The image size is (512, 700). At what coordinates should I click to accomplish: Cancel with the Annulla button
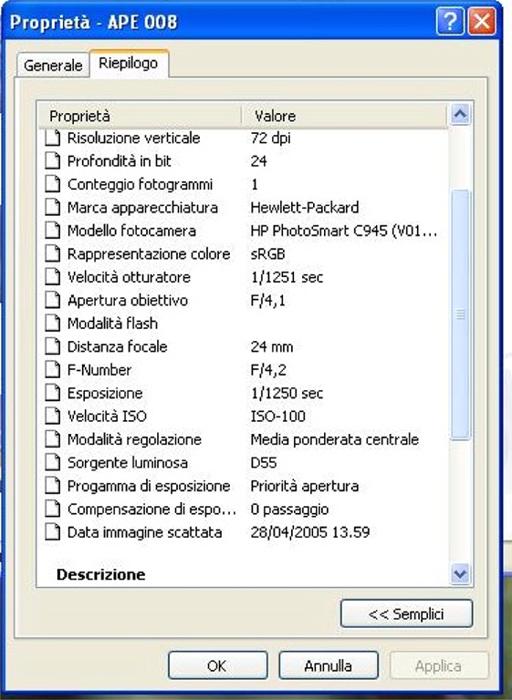[x=328, y=666]
